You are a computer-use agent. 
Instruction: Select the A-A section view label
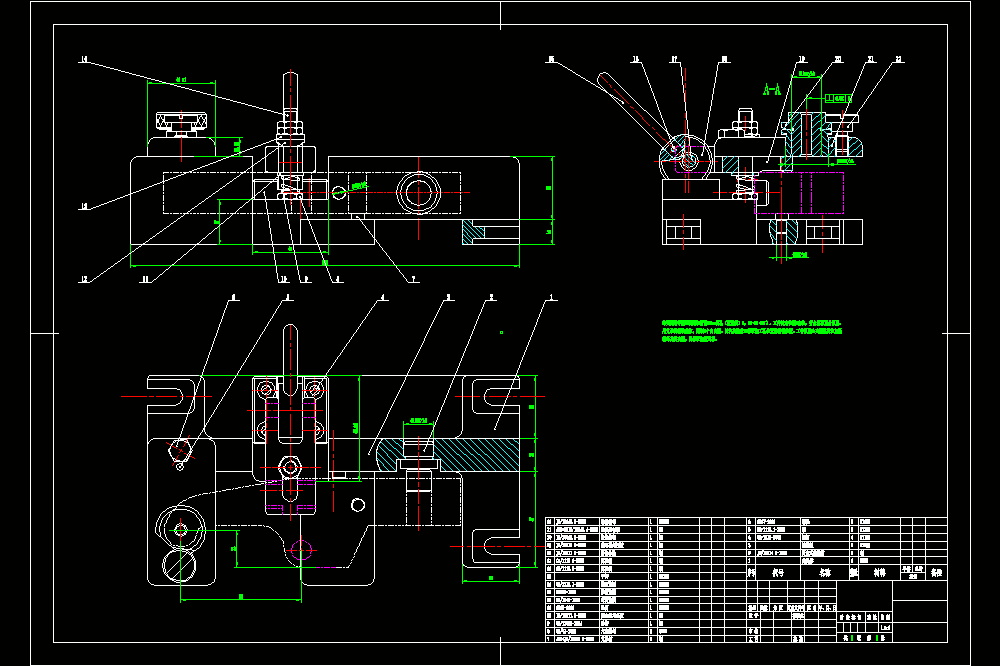(772, 90)
